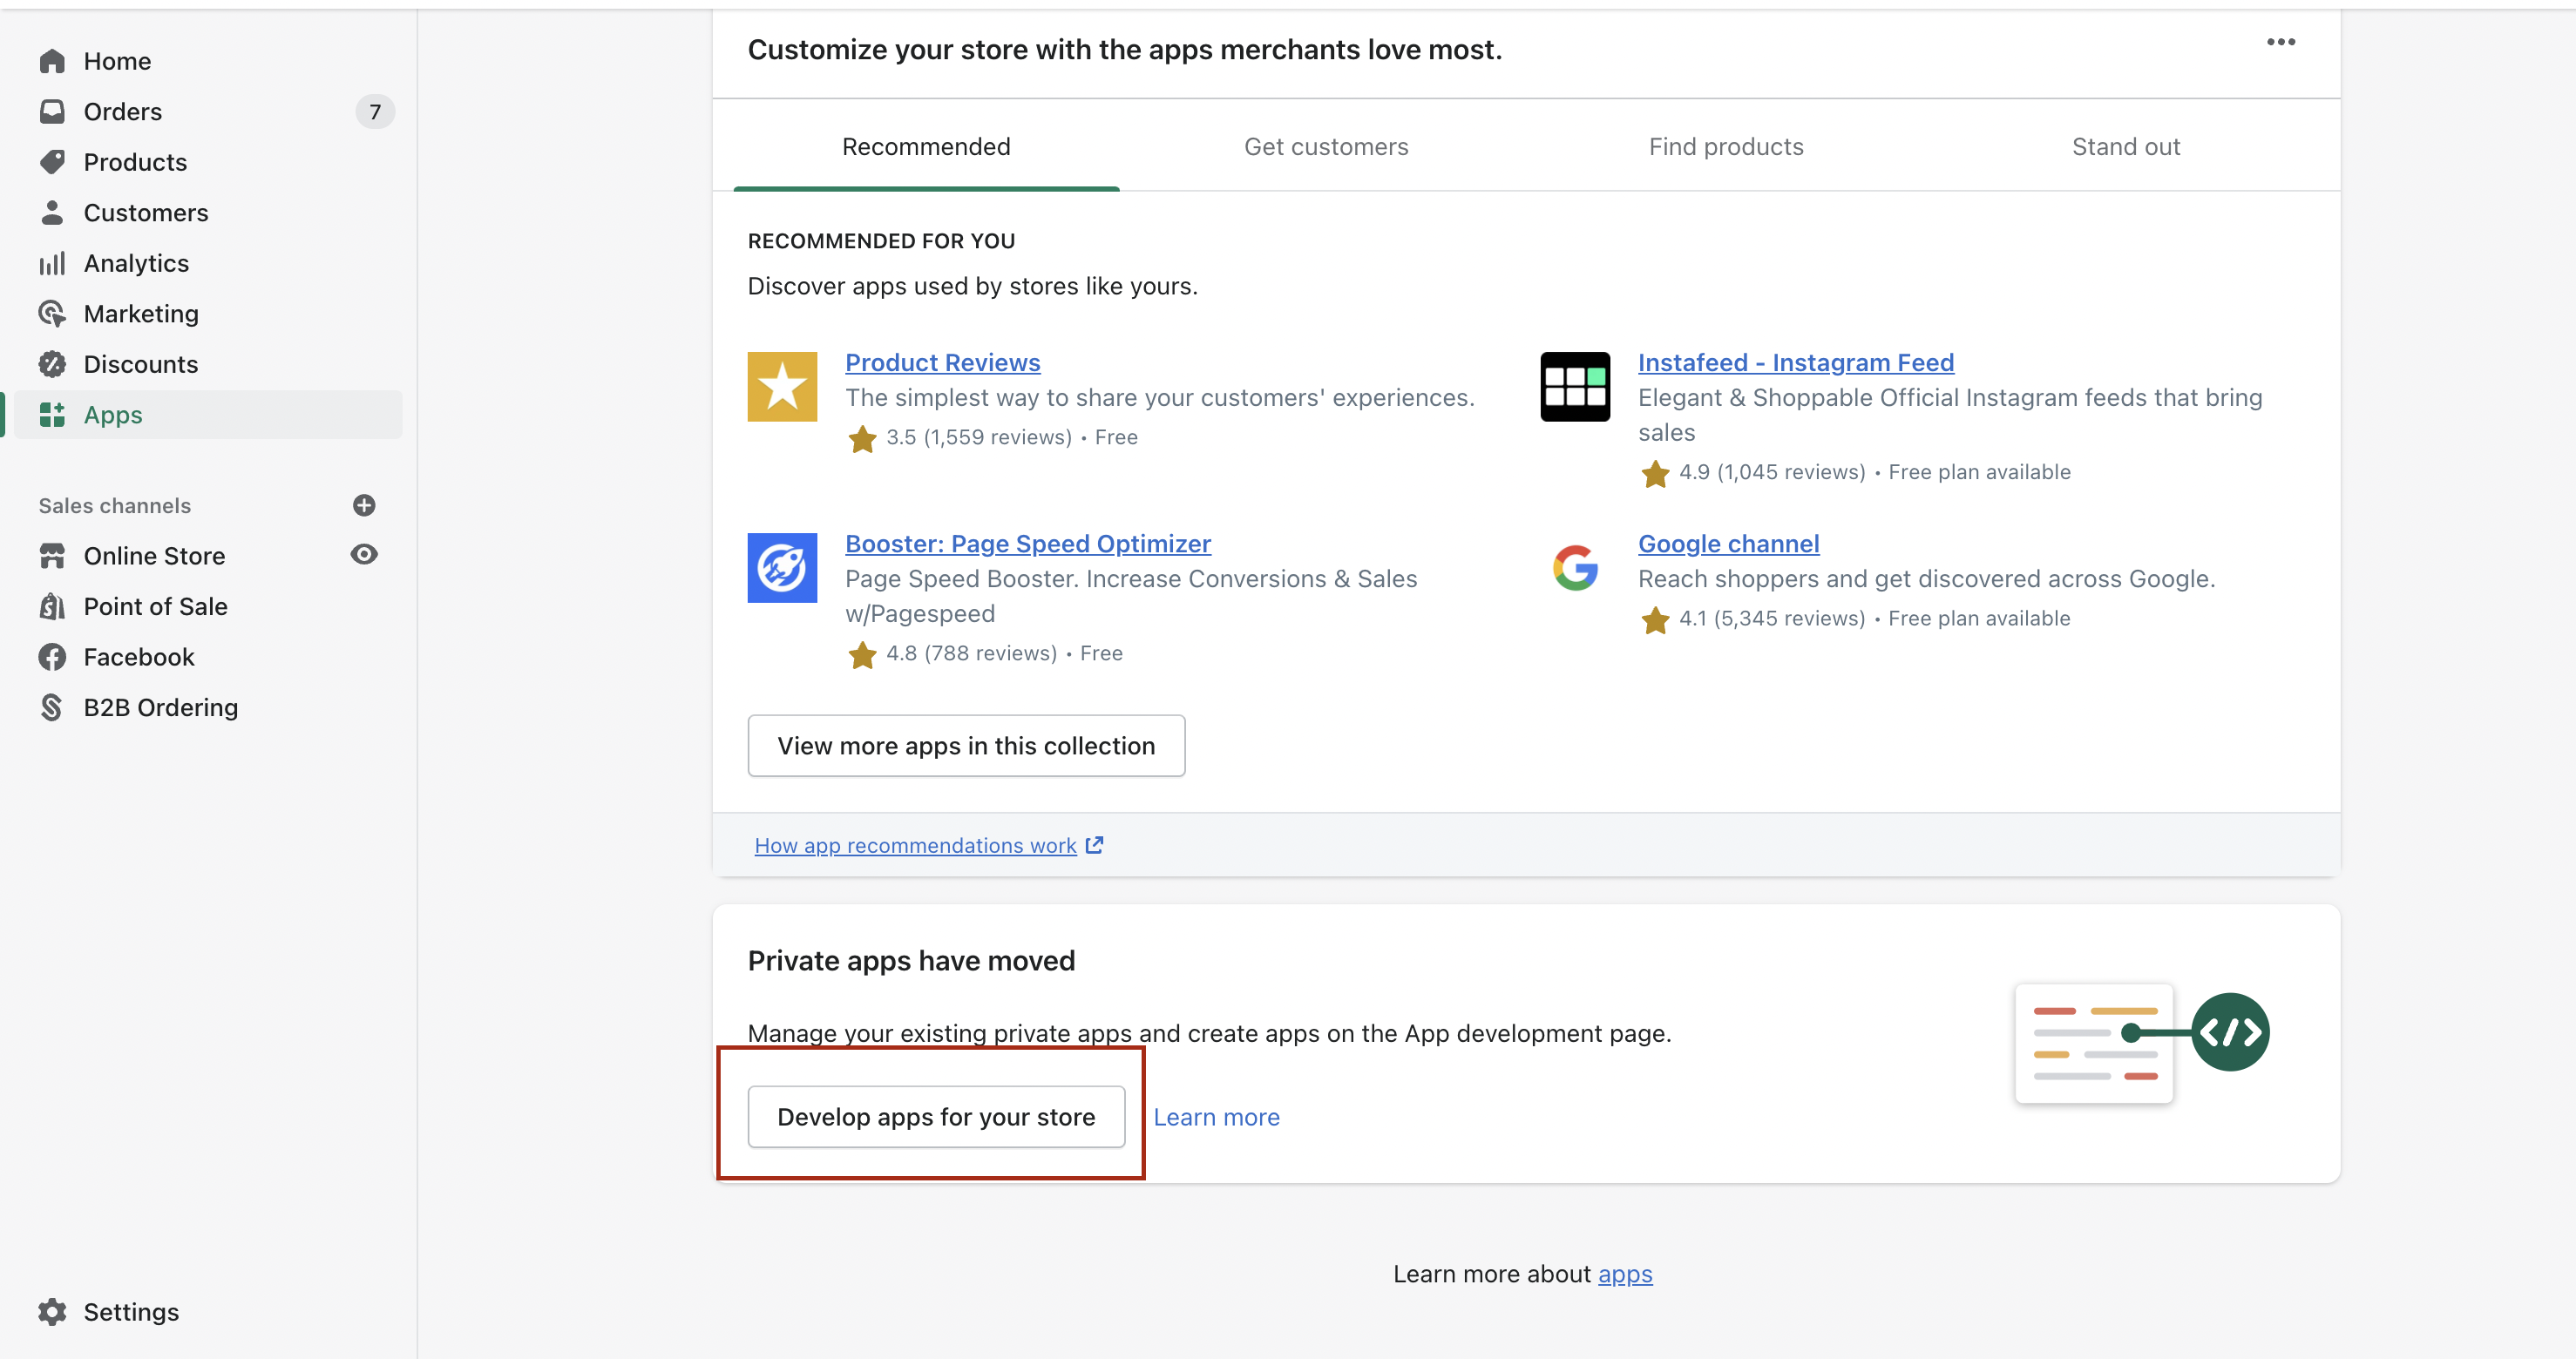Click the Orders count badge 7
Image resolution: width=2576 pixels, height=1359 pixels.
coord(375,111)
